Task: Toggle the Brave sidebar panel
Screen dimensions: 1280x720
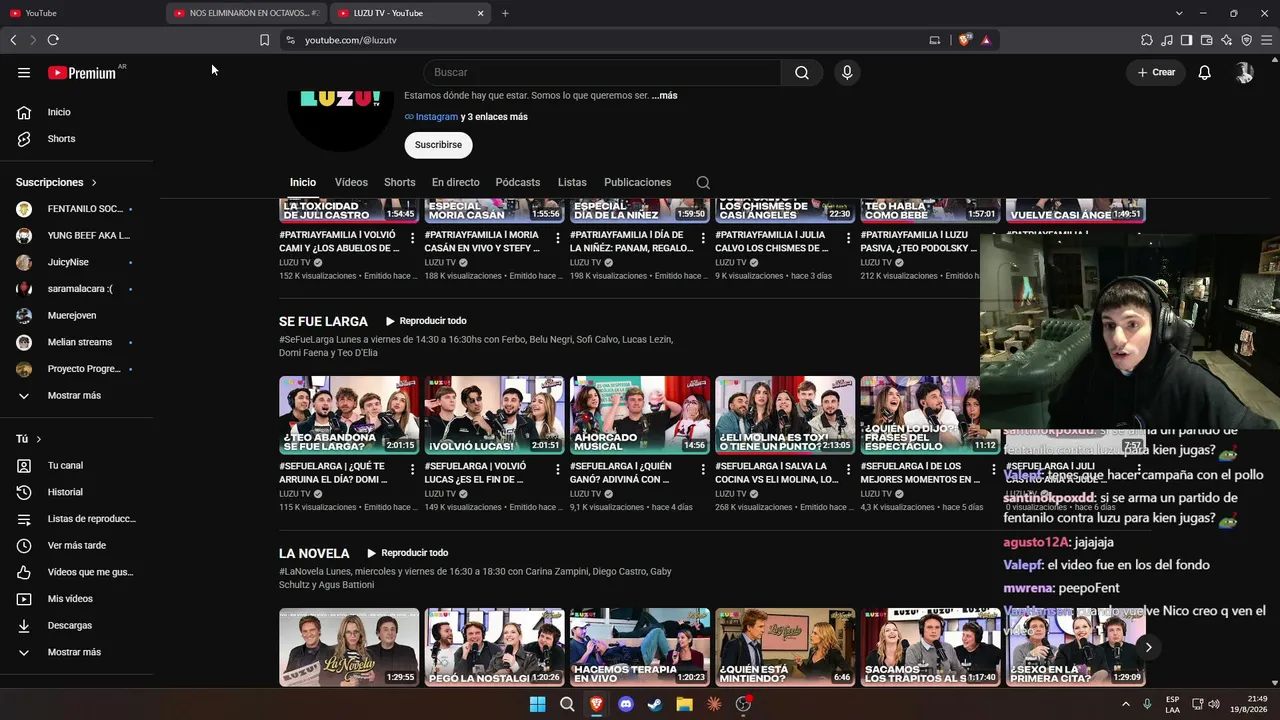Action: pos(1187,40)
